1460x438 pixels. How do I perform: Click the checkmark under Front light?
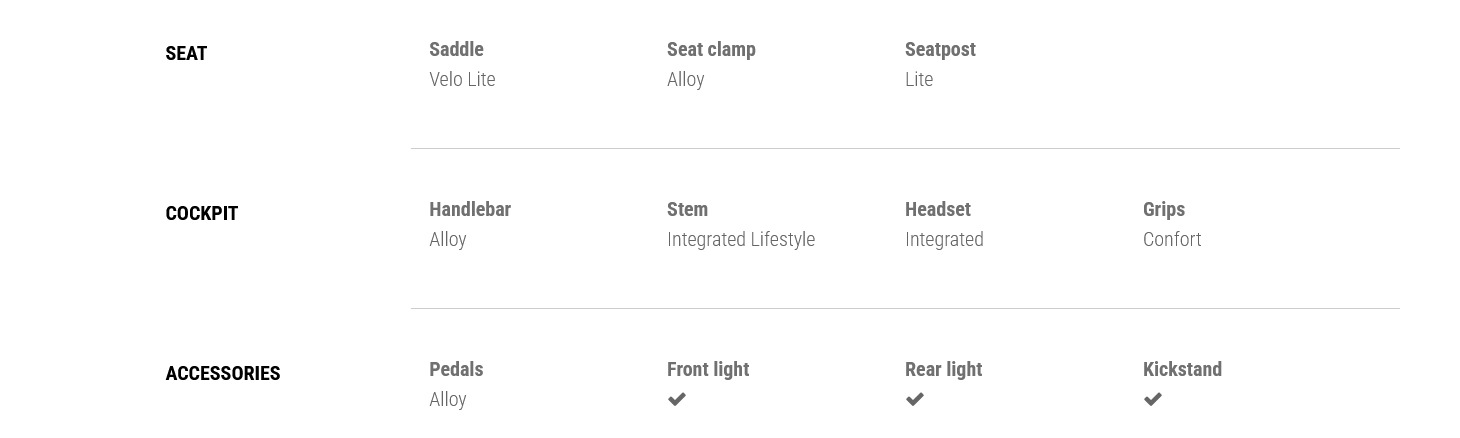pyautogui.click(x=677, y=399)
